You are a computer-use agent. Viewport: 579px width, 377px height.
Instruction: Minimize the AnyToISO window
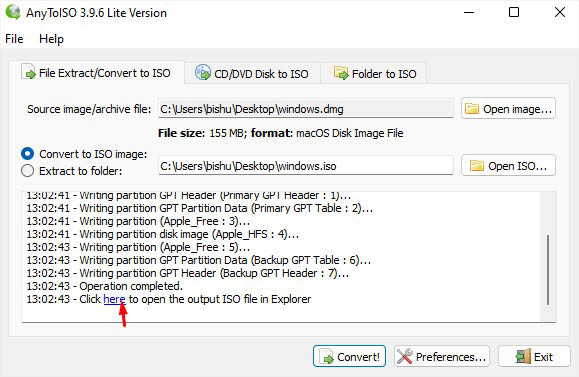[469, 13]
